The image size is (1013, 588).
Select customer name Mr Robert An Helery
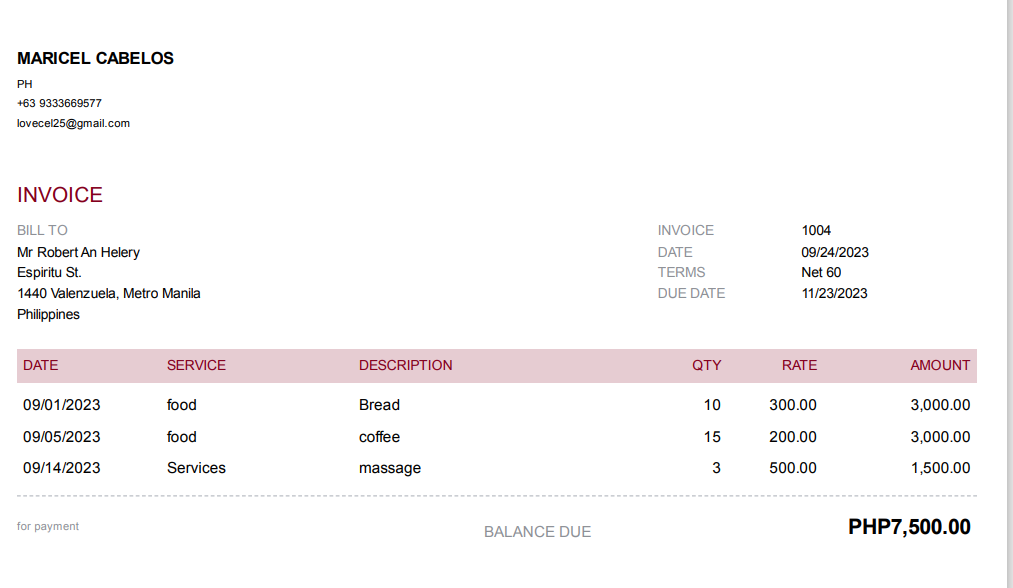point(78,252)
